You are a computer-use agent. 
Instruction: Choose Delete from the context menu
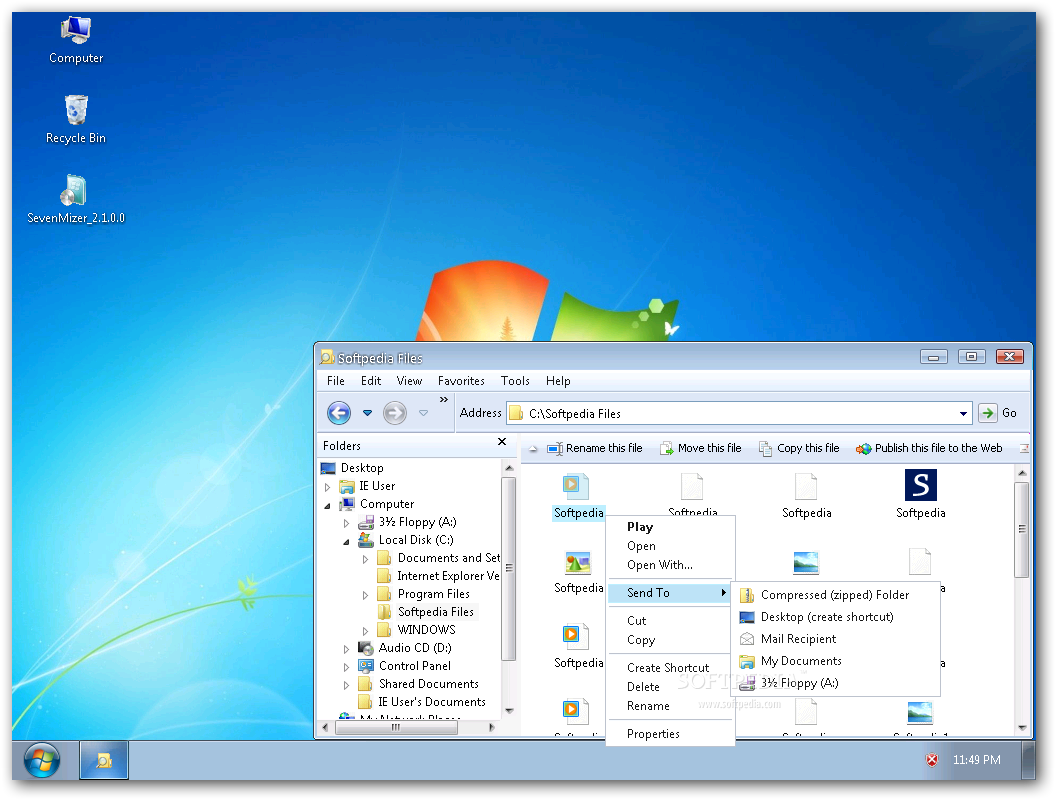[643, 687]
